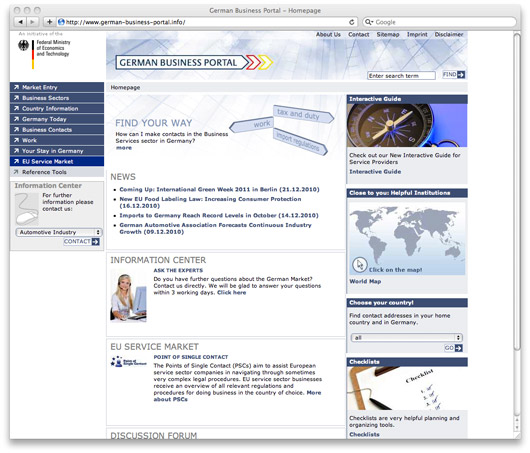Viewport: 530px width, 453px height.
Task: Click the 'more' link under Find Your Way
Action: [x=124, y=148]
